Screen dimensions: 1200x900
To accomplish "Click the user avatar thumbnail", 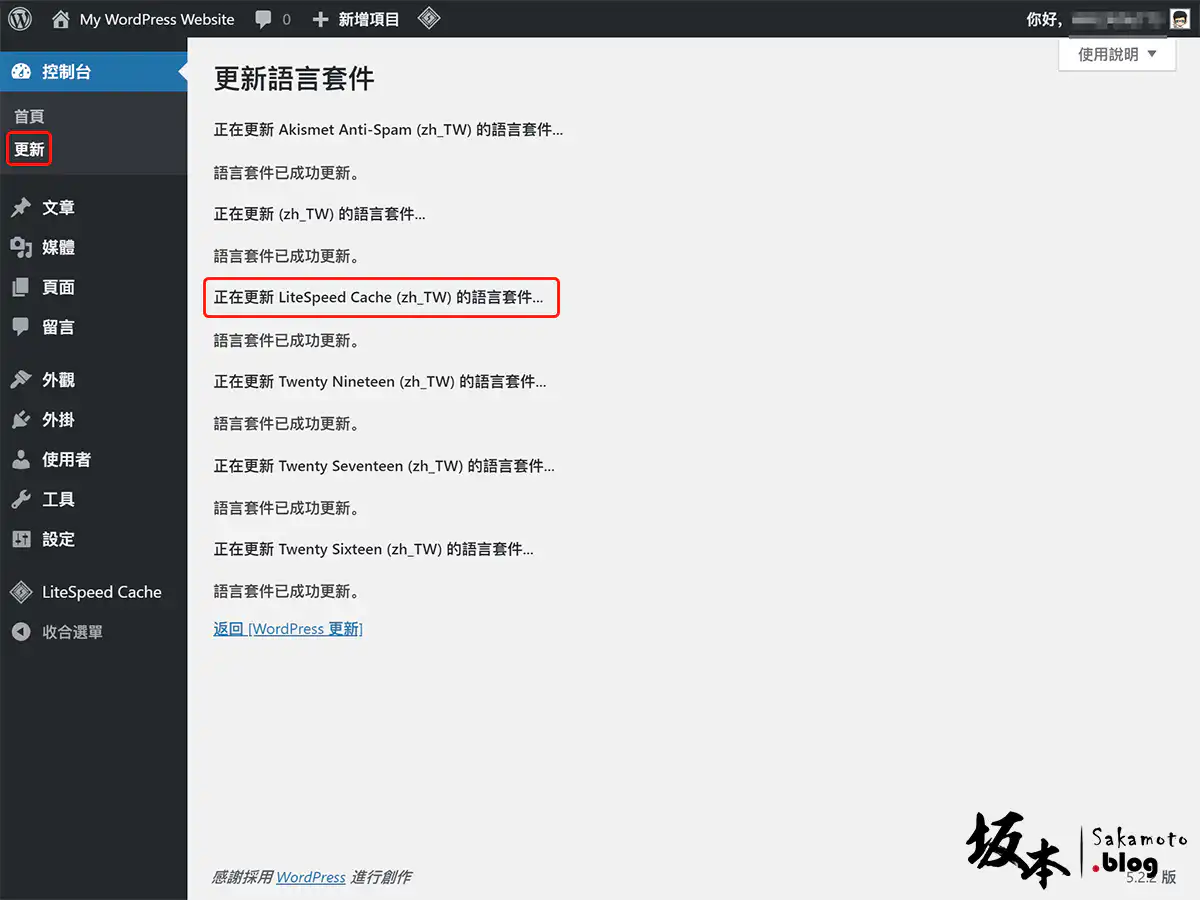I will (1180, 19).
